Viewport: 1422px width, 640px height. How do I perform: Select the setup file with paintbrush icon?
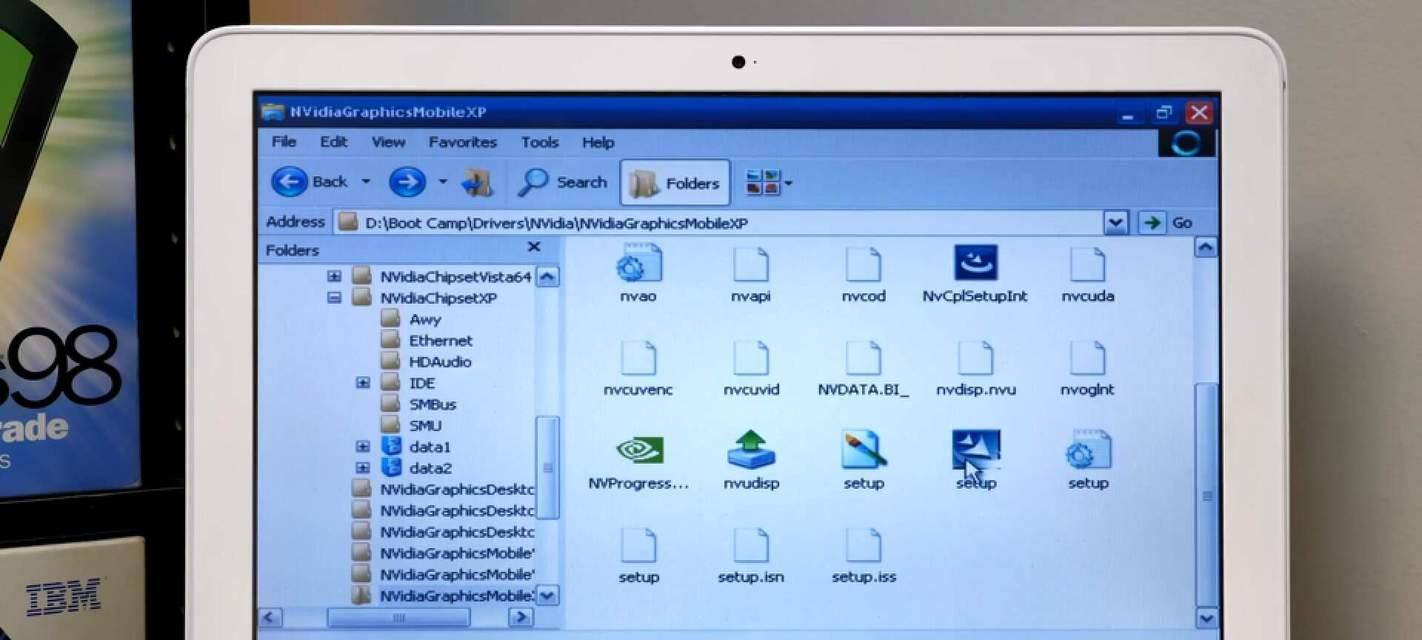click(x=863, y=462)
